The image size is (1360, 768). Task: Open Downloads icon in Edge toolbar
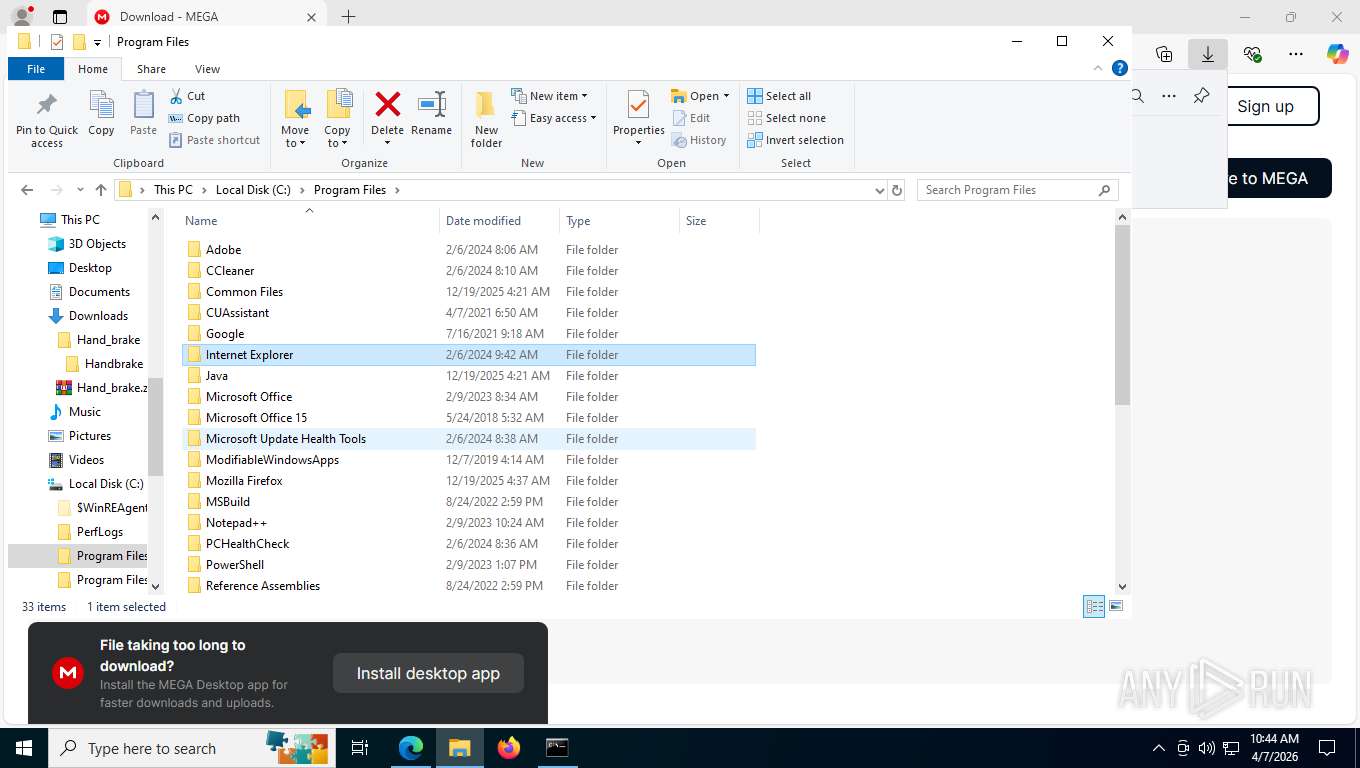coord(1208,54)
